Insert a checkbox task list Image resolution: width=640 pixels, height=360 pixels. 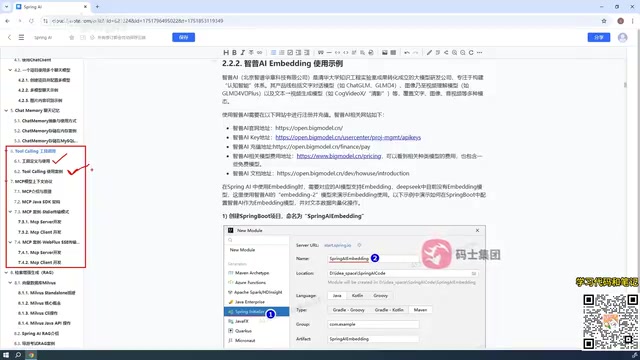click(290, 53)
